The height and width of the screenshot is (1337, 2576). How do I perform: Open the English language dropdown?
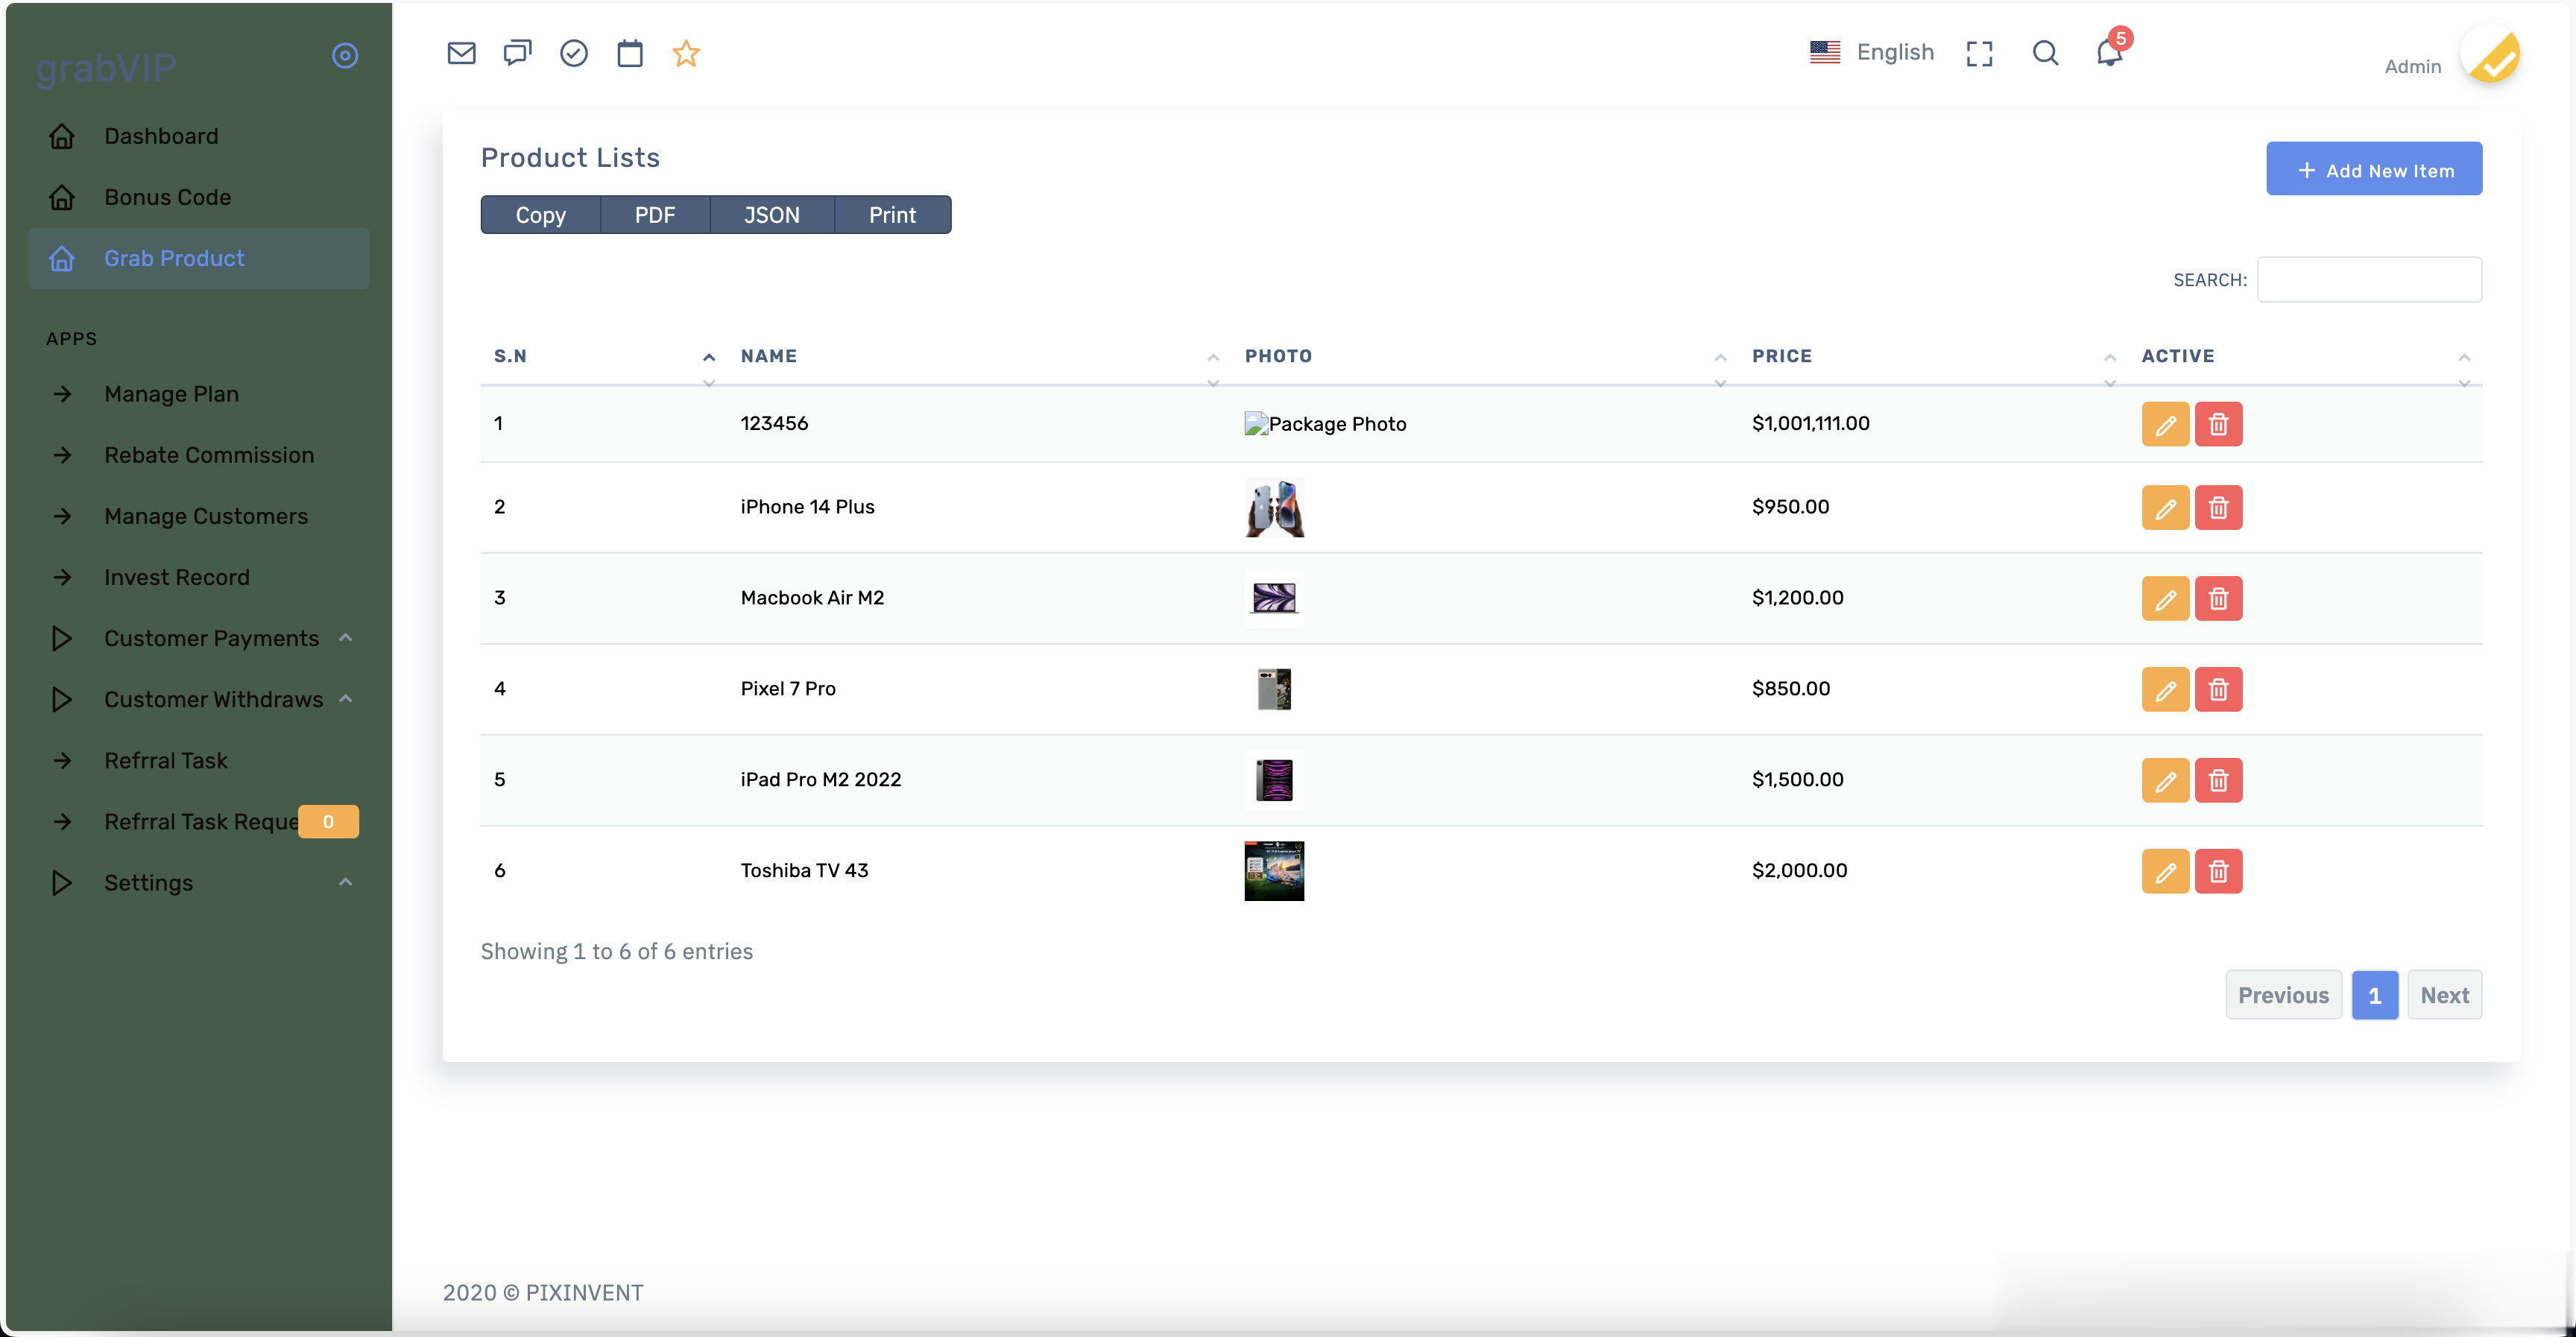[x=1872, y=52]
